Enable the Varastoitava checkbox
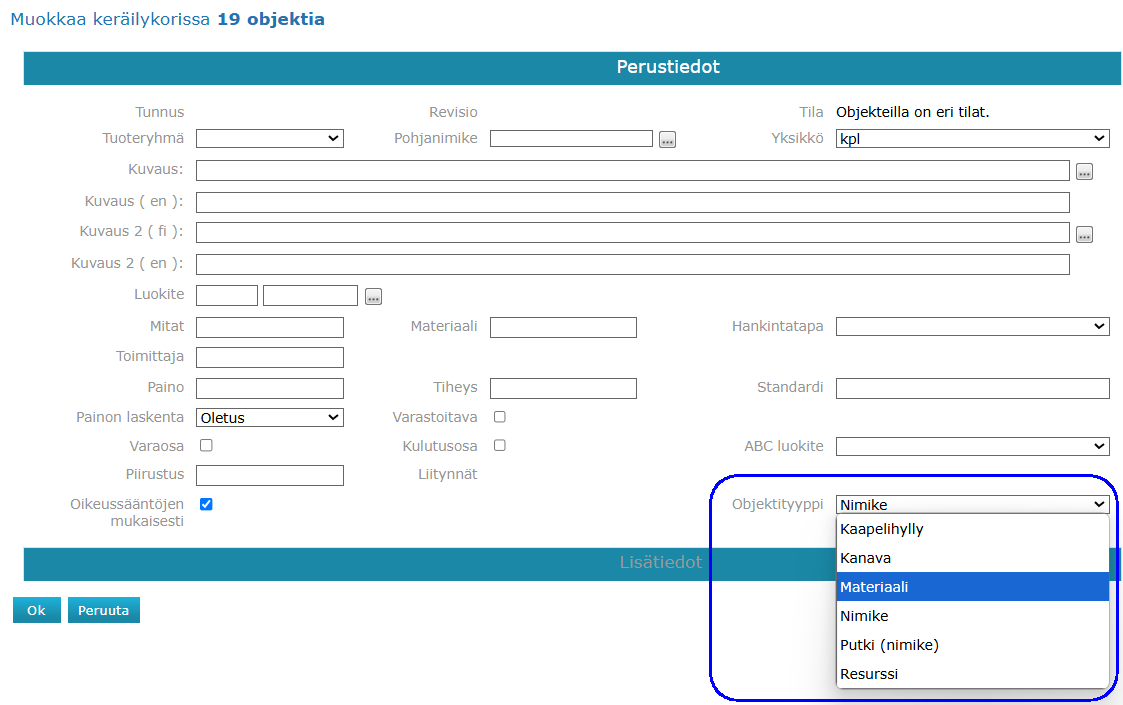The height and width of the screenshot is (705, 1123). [x=500, y=416]
